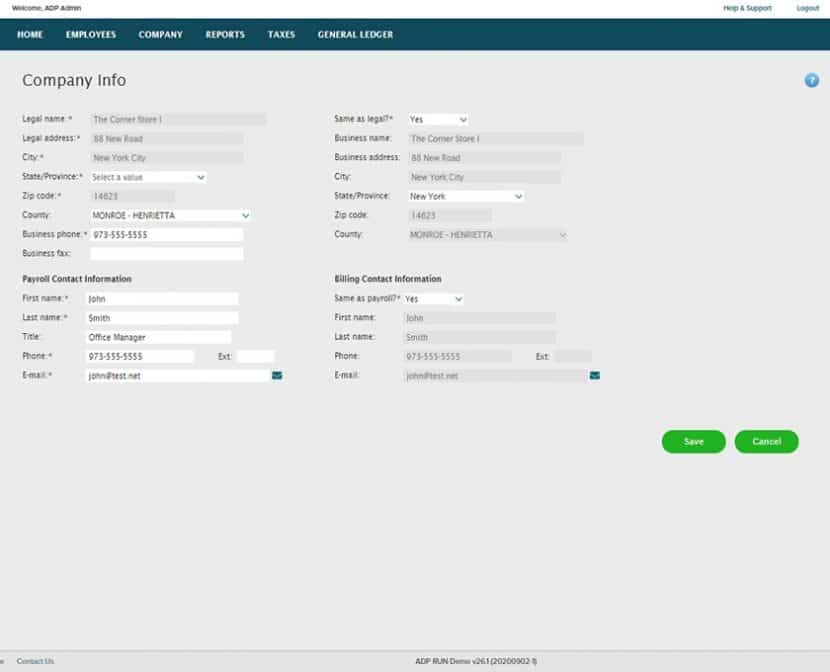This screenshot has width=830, height=672.
Task: Open the 'Same as payroll?' dropdown
Action: coord(431,298)
